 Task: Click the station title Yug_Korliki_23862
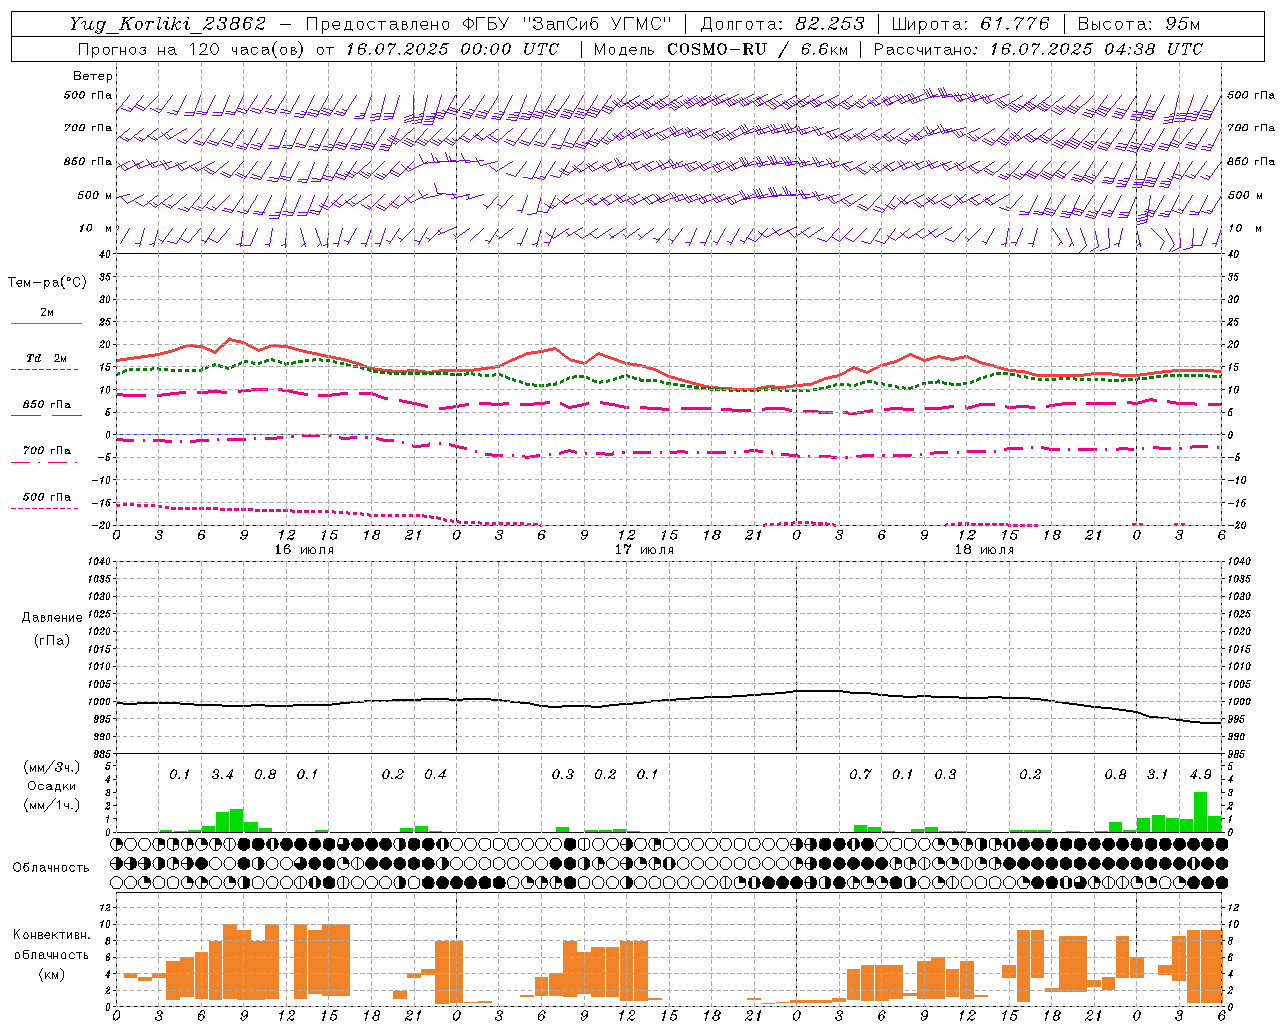pyautogui.click(x=168, y=24)
